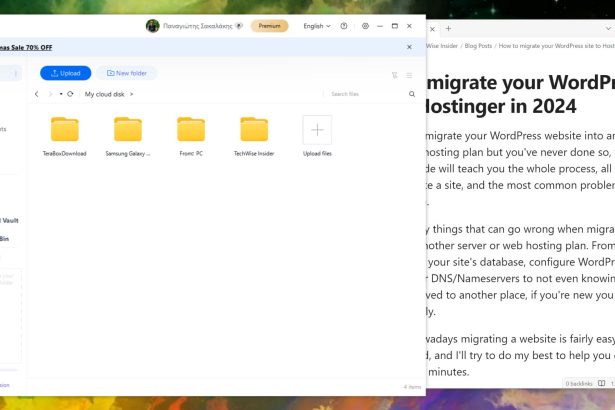Screen dimensions: 615x410
Task: Open the Premium upgrade badge
Action: [269, 26]
